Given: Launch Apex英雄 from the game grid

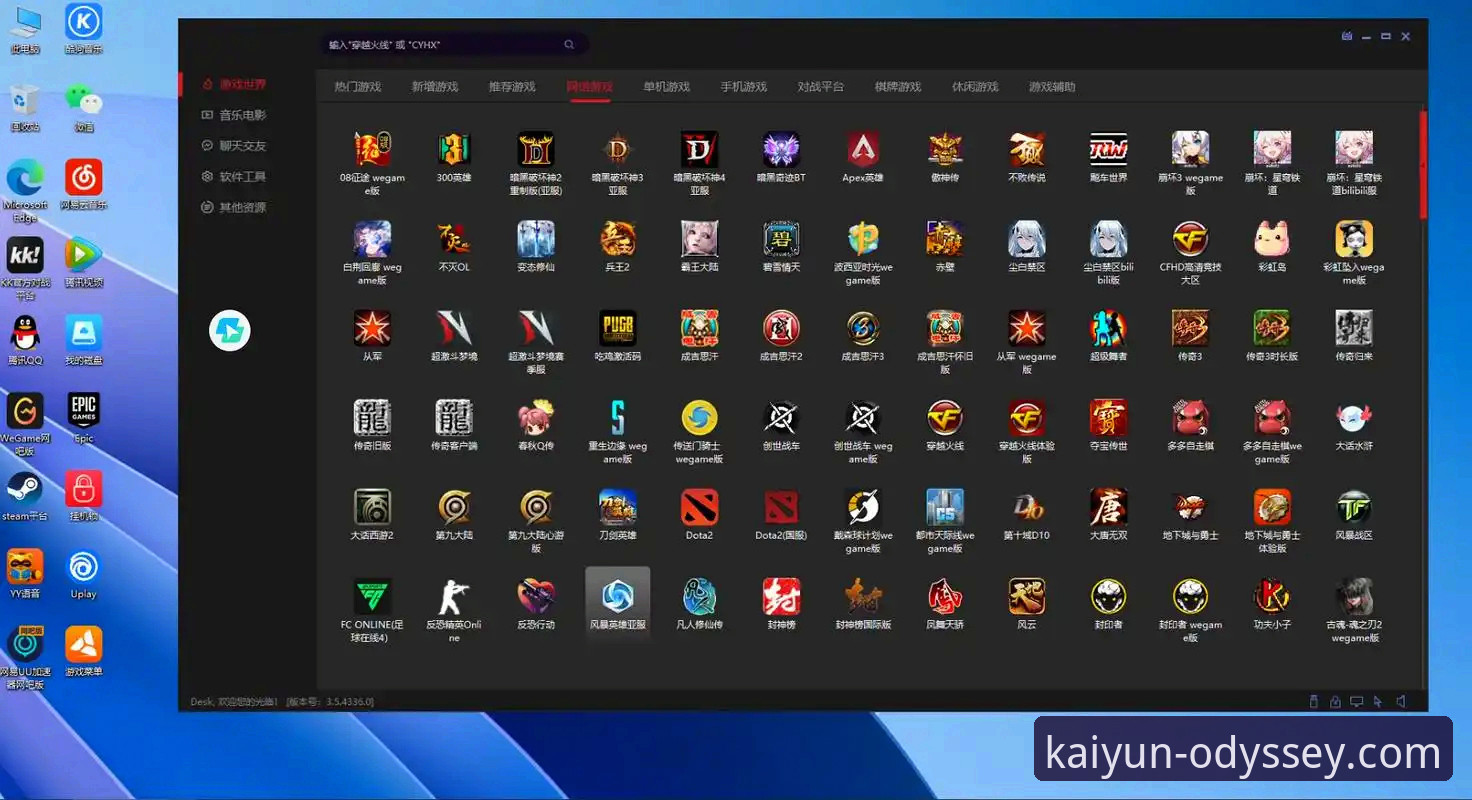Looking at the screenshot, I should pyautogui.click(x=862, y=150).
